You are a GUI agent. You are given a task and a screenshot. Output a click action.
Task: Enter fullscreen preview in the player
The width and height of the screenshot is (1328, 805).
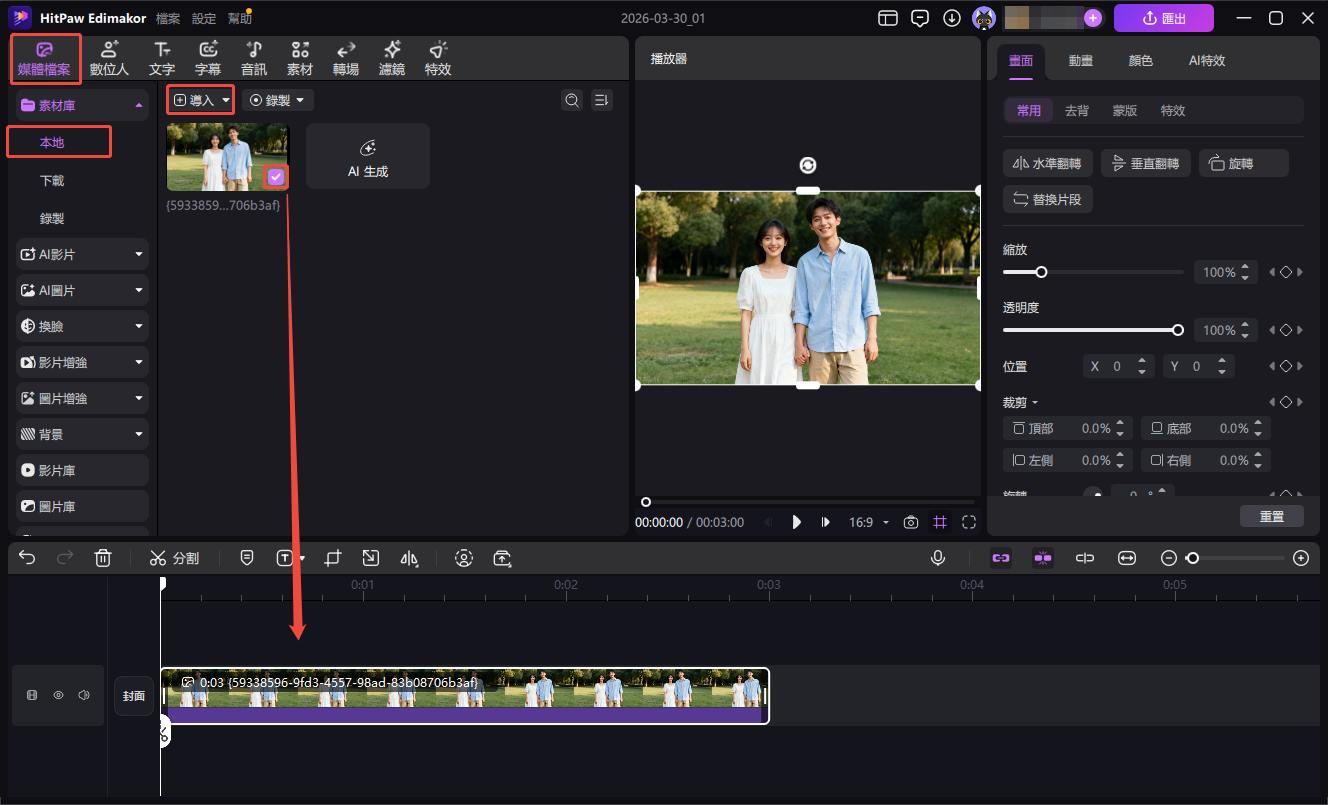point(969,522)
